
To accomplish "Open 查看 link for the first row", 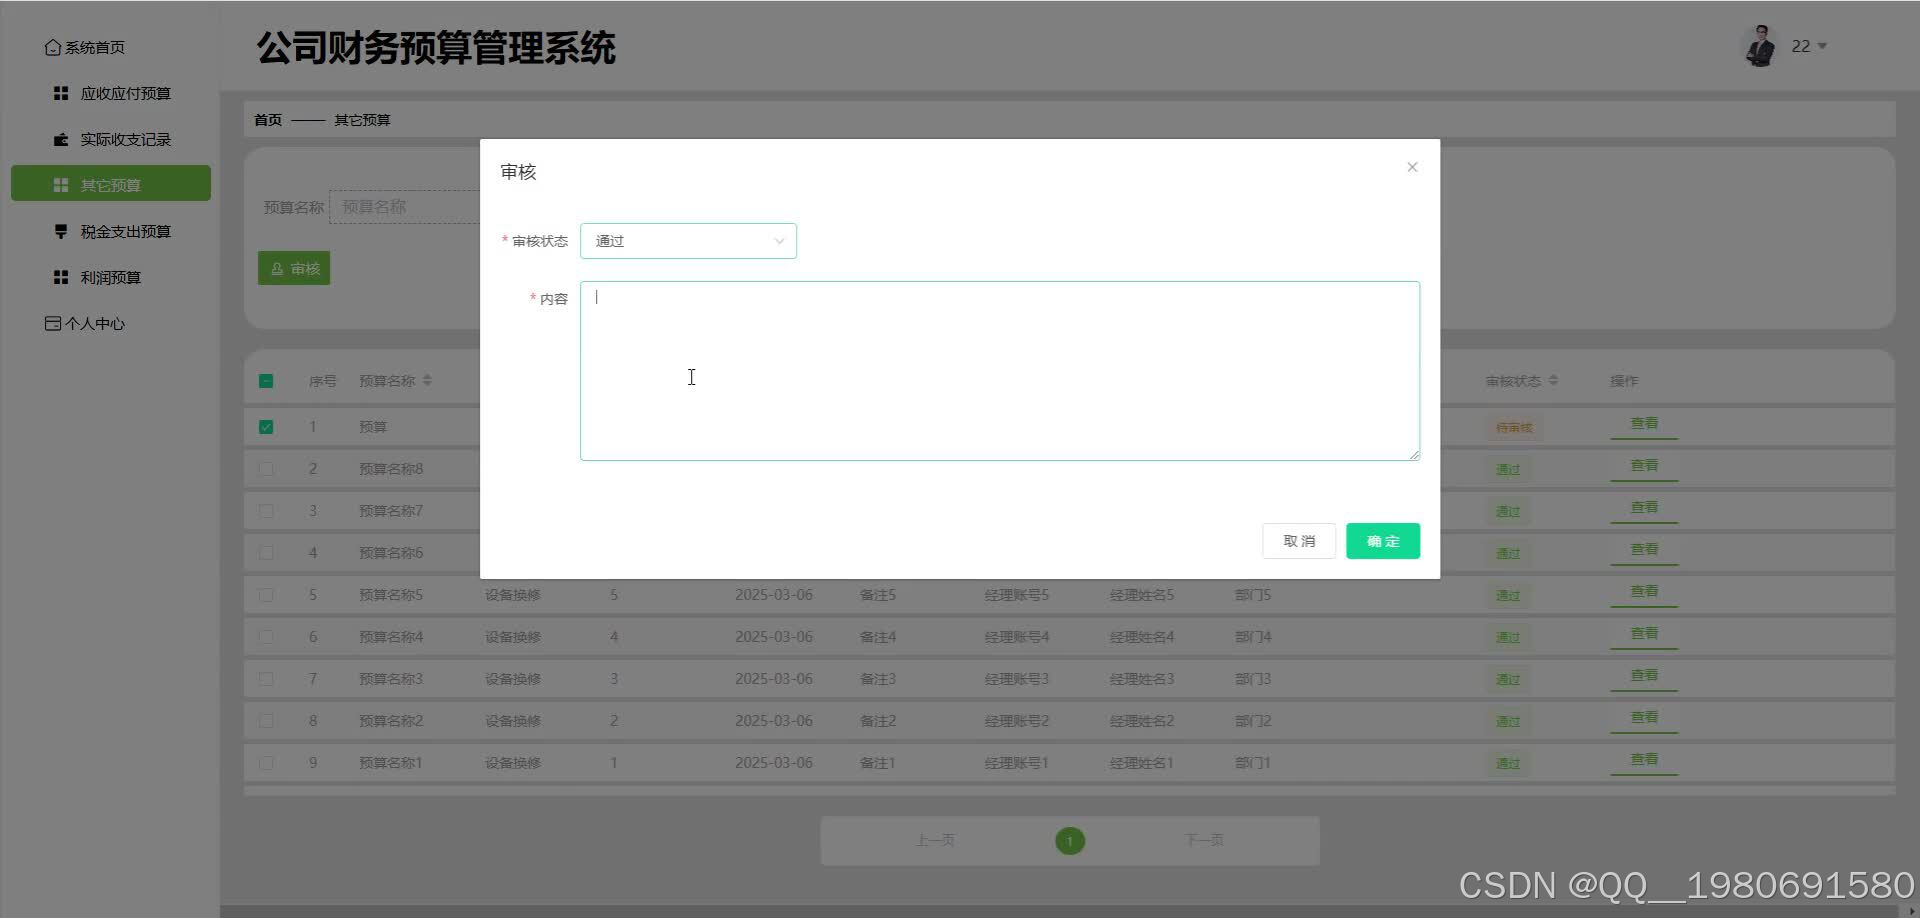I will [x=1644, y=423].
